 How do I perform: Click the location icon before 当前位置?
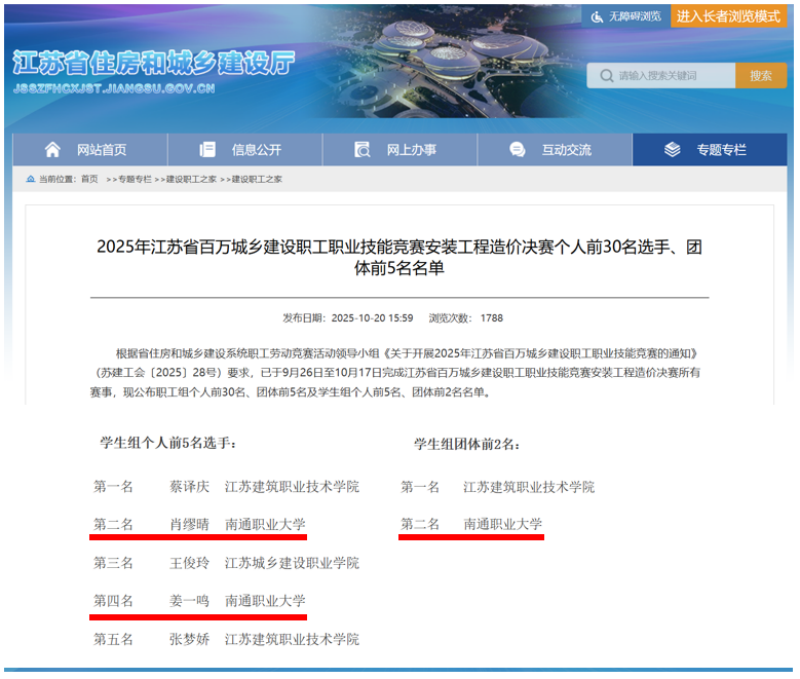pyautogui.click(x=31, y=180)
